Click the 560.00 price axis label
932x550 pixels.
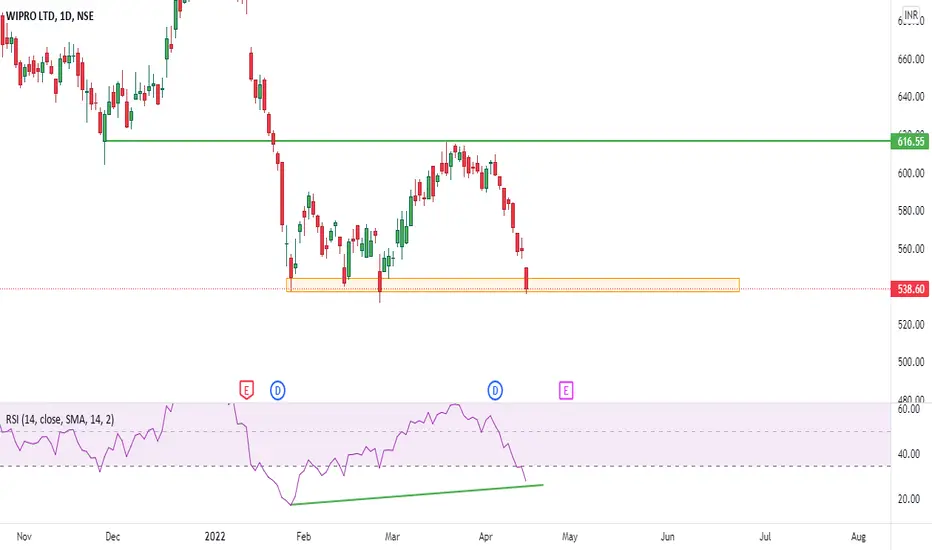coord(911,249)
